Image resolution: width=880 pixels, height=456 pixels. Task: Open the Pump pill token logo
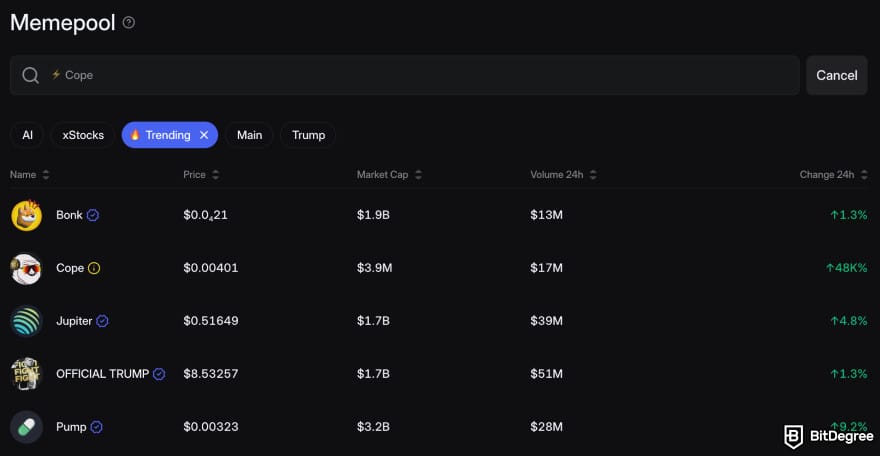point(26,427)
